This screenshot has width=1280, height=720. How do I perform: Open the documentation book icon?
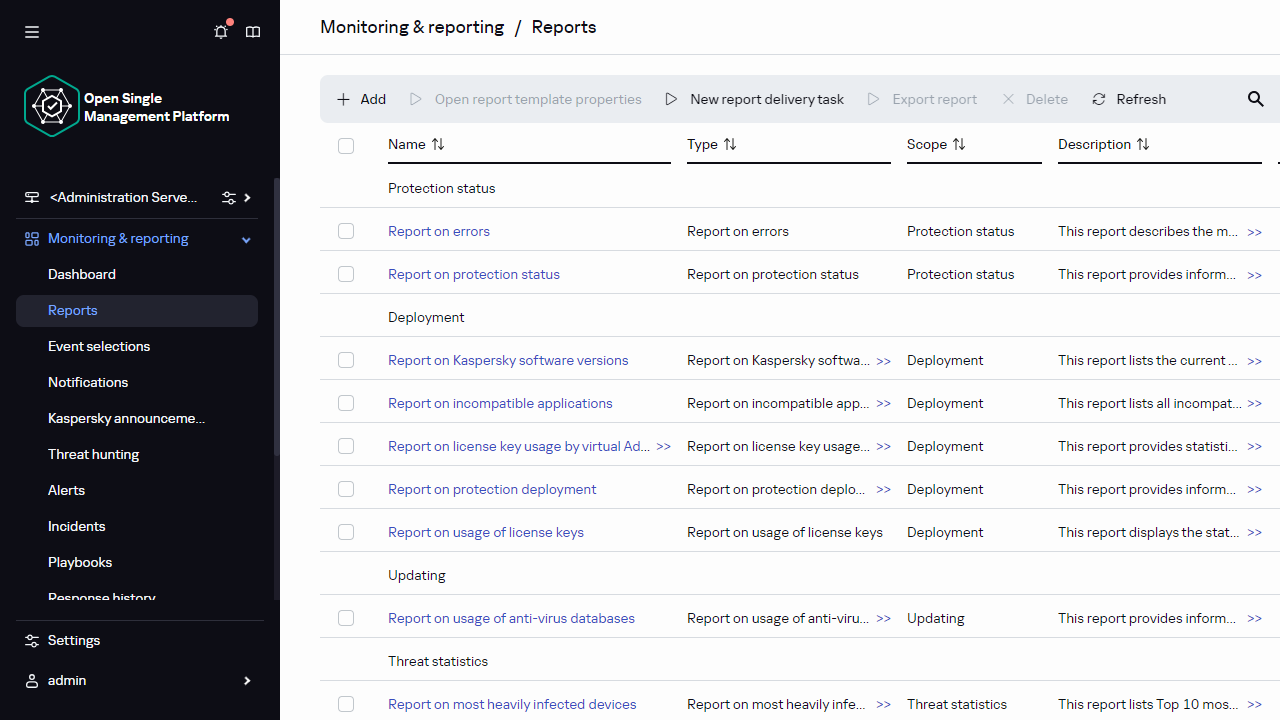click(253, 32)
